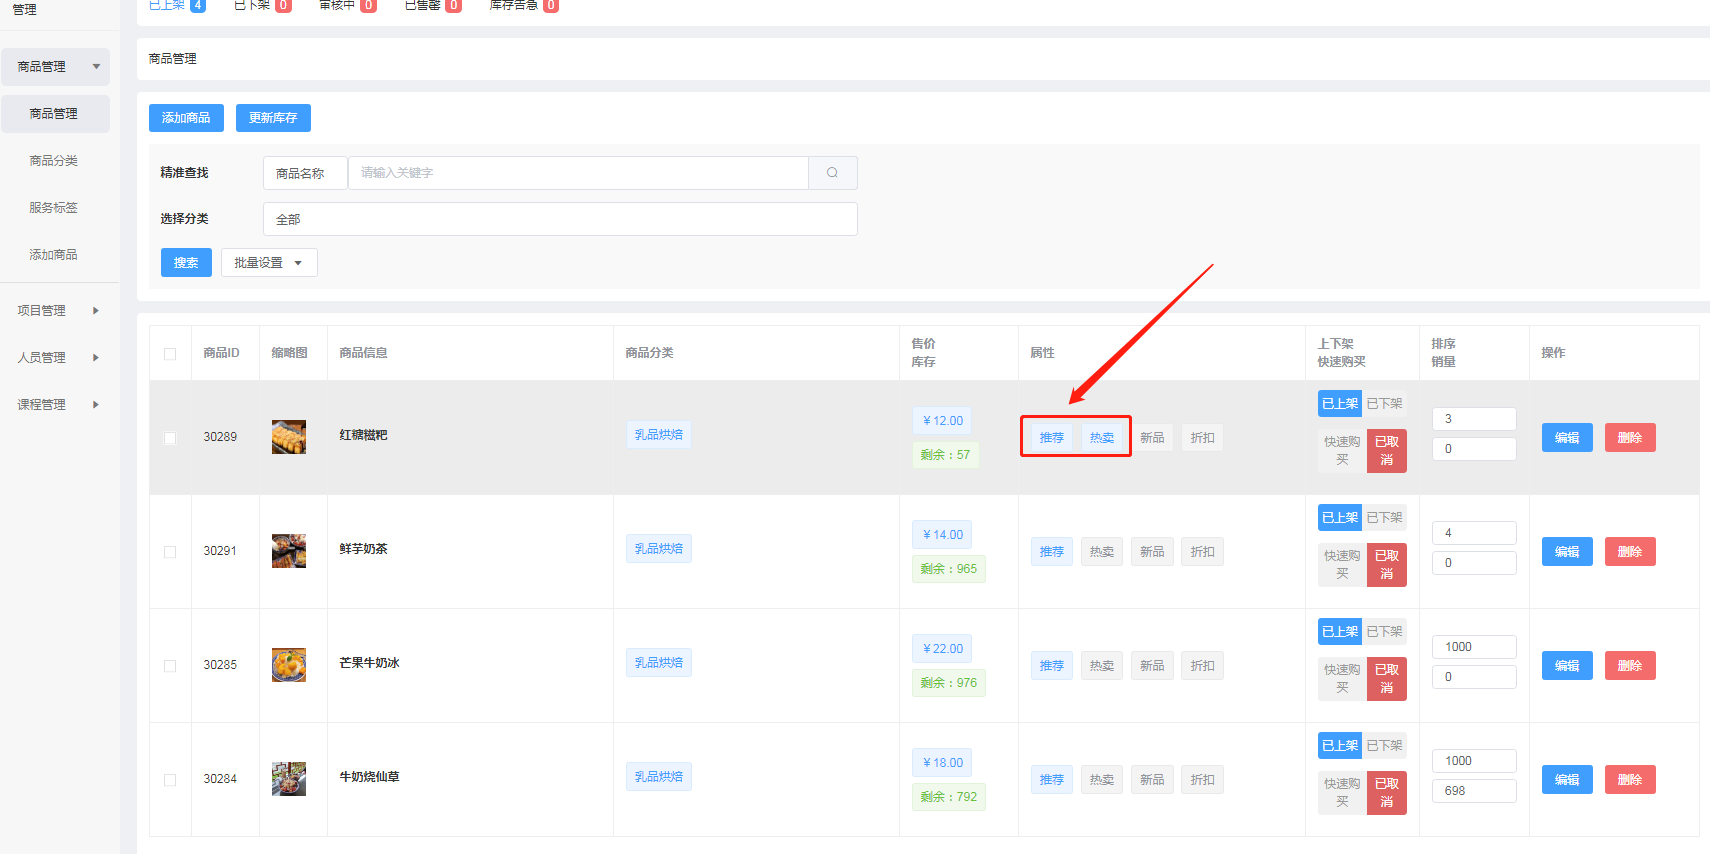Expand the 课程管理 sidebar menu
This screenshot has height=854, width=1710.
tap(58, 405)
